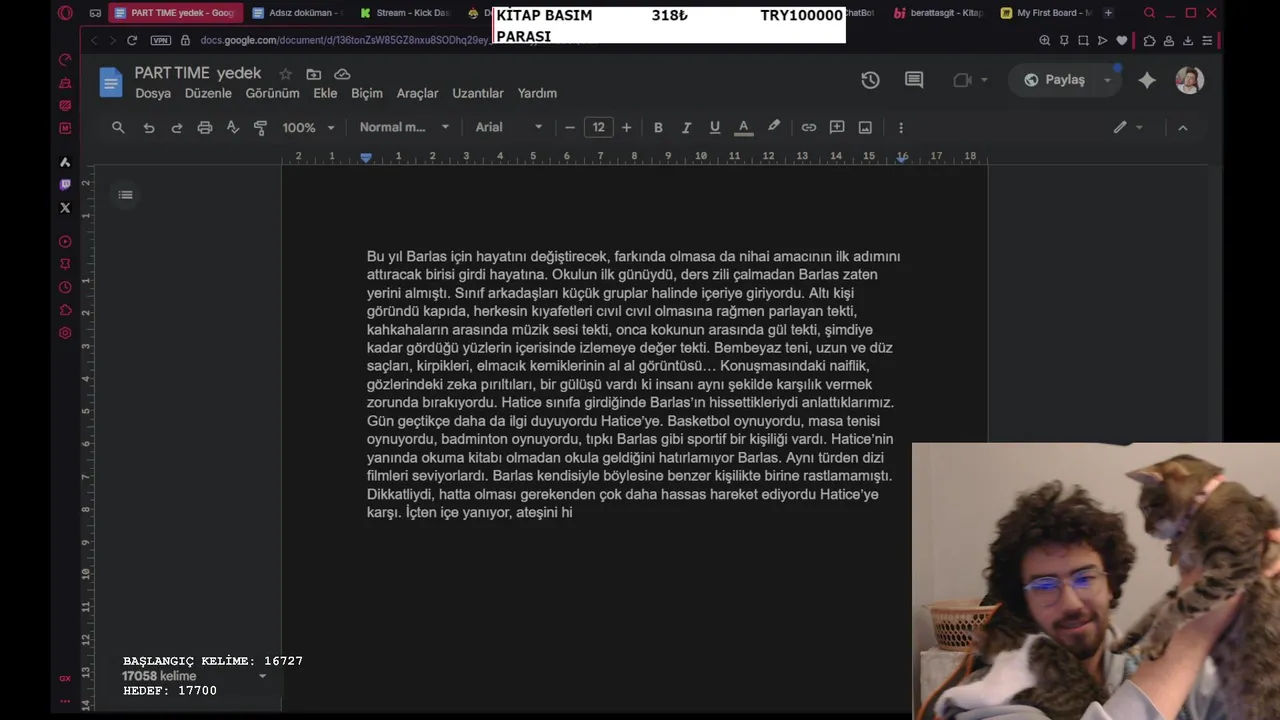Open the Biçim menu
This screenshot has height=720, width=1280.
[367, 93]
